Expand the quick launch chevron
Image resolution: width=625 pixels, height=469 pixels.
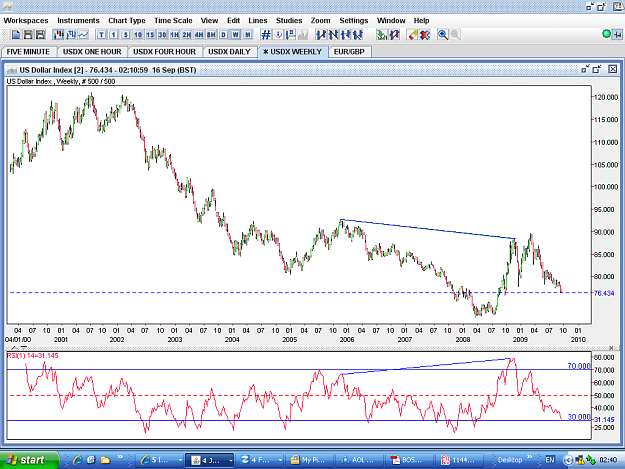[120, 457]
